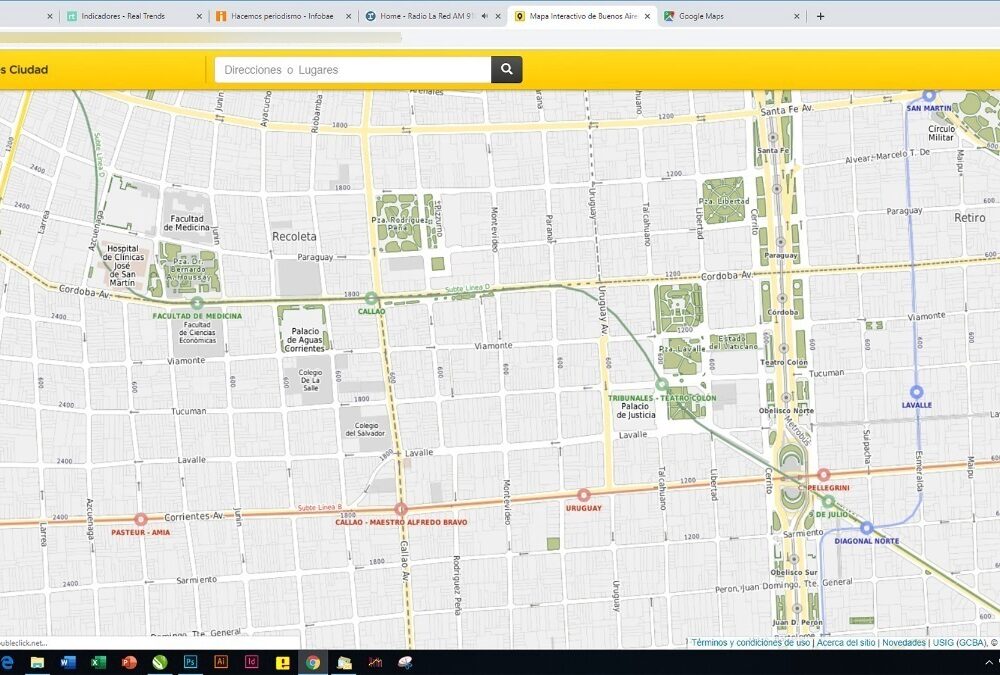Click the Recoleta neighborhood label
The image size is (1000, 675).
(x=294, y=236)
